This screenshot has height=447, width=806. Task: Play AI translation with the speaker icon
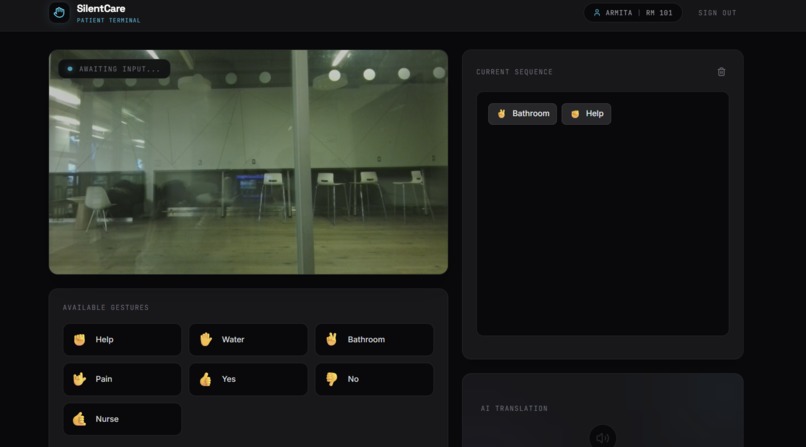click(x=602, y=437)
